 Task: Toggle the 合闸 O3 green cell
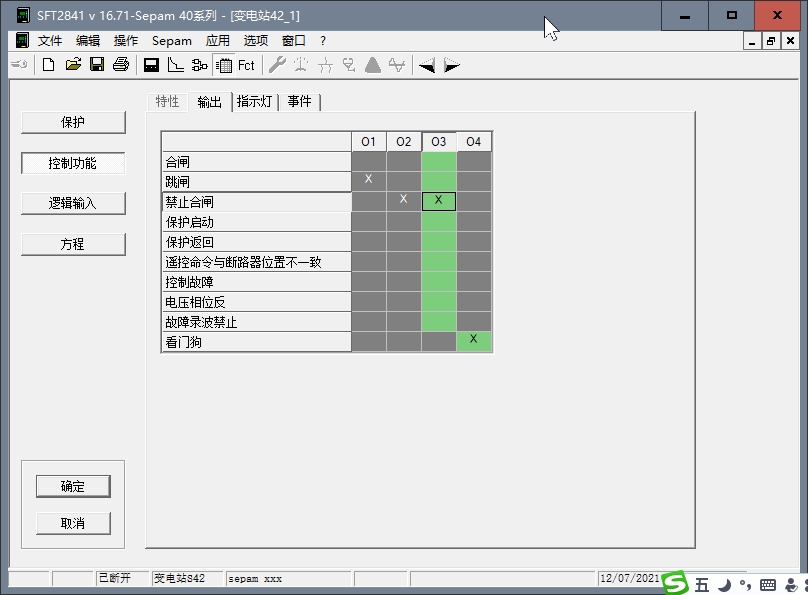[439, 161]
